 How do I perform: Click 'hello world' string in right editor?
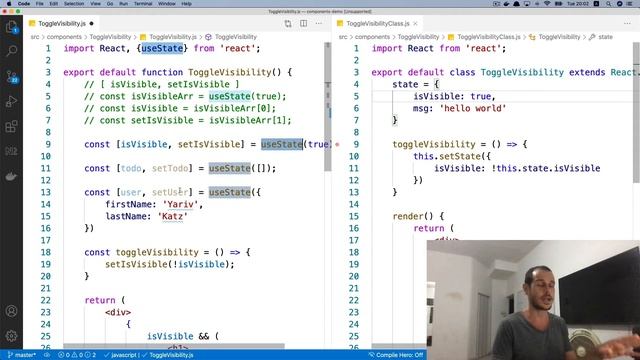[473, 109]
